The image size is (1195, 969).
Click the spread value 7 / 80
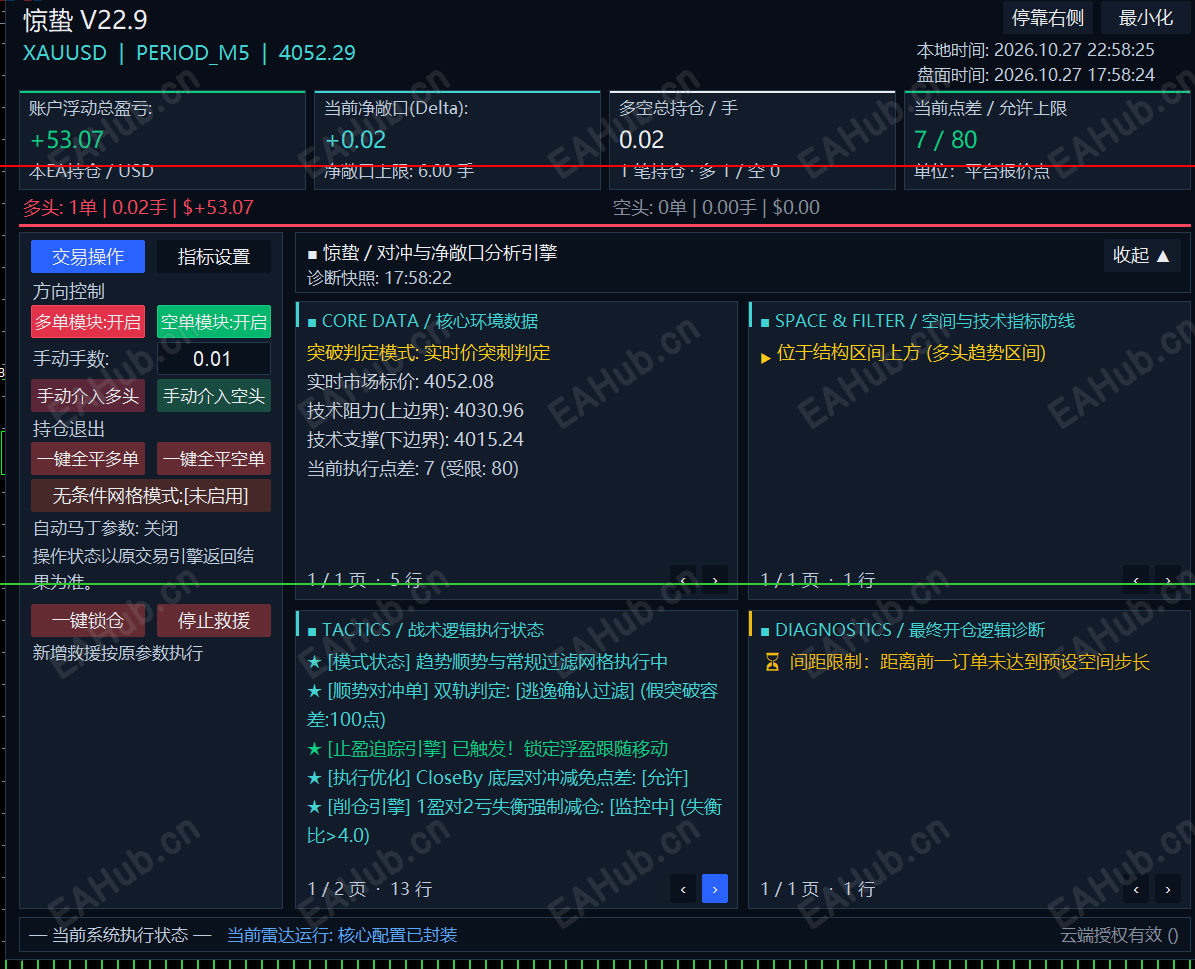945,140
